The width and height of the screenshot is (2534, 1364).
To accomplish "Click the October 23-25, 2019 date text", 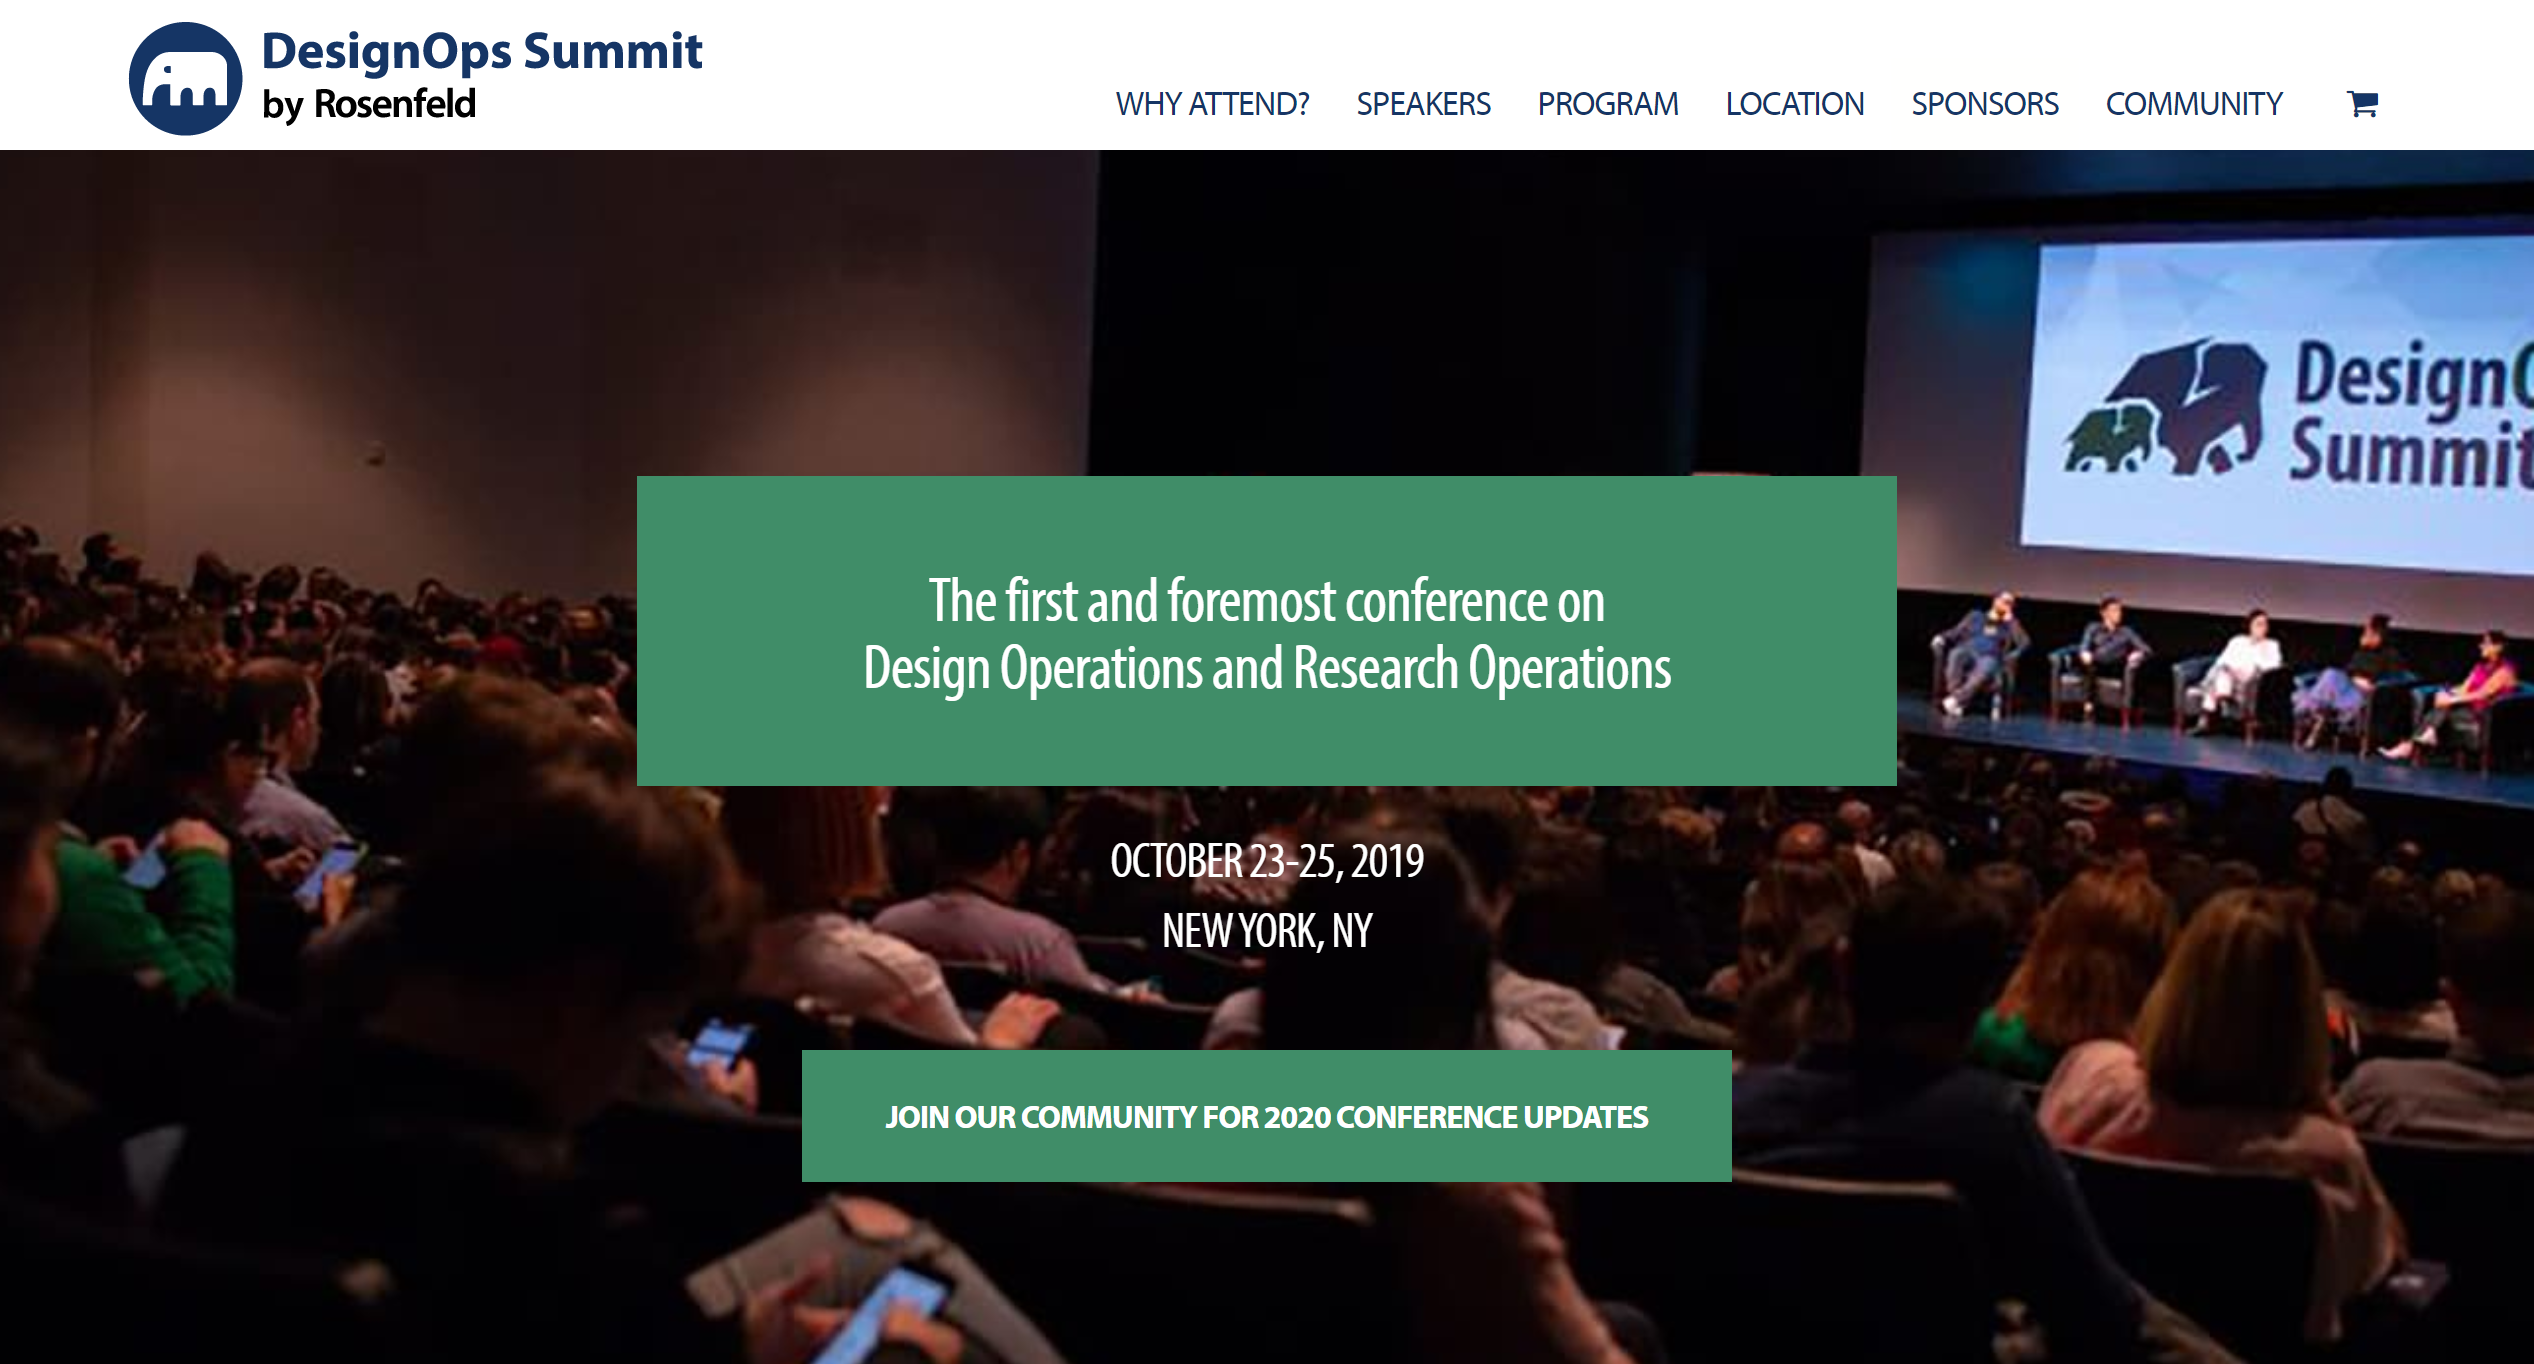I will (x=1266, y=861).
